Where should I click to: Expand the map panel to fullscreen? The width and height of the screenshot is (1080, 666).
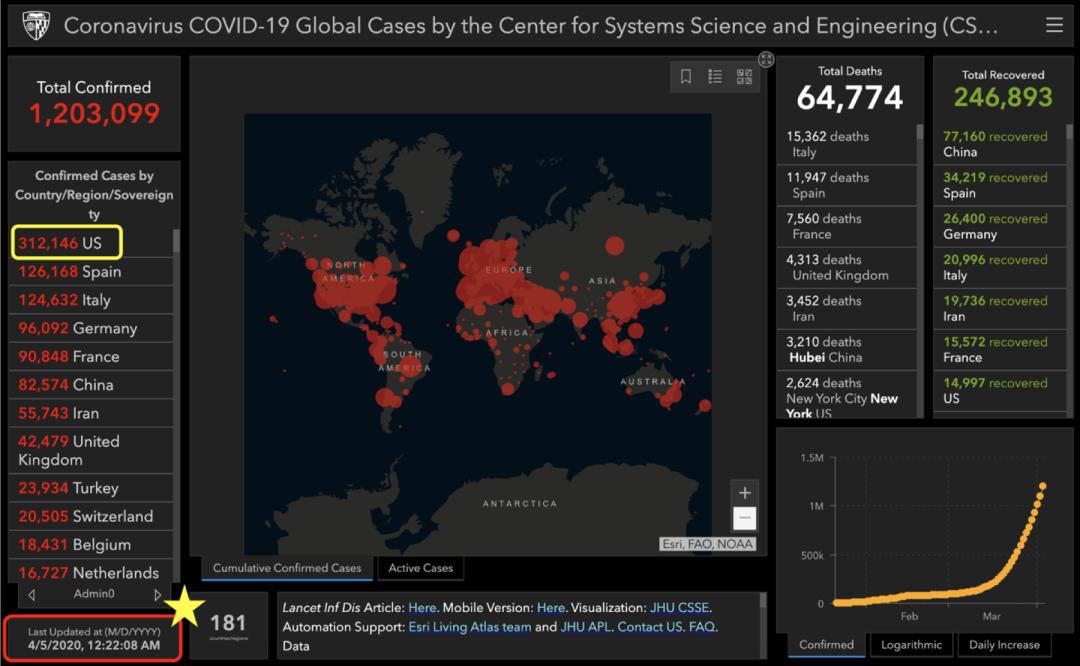pos(766,59)
